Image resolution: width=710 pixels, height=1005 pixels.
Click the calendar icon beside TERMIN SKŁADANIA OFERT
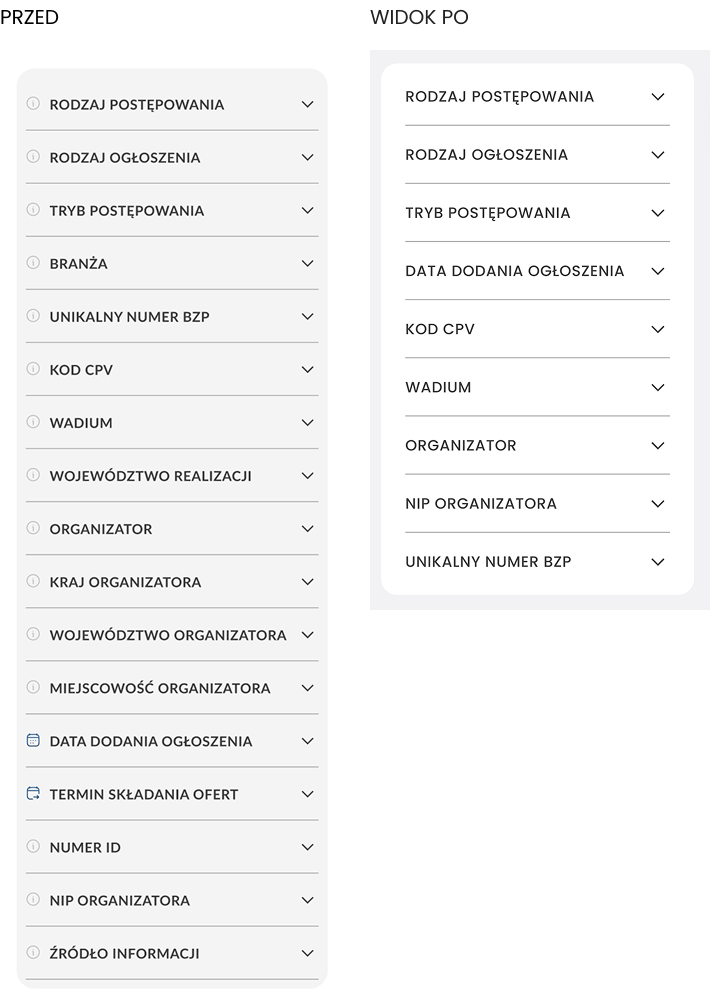pyautogui.click(x=33, y=793)
